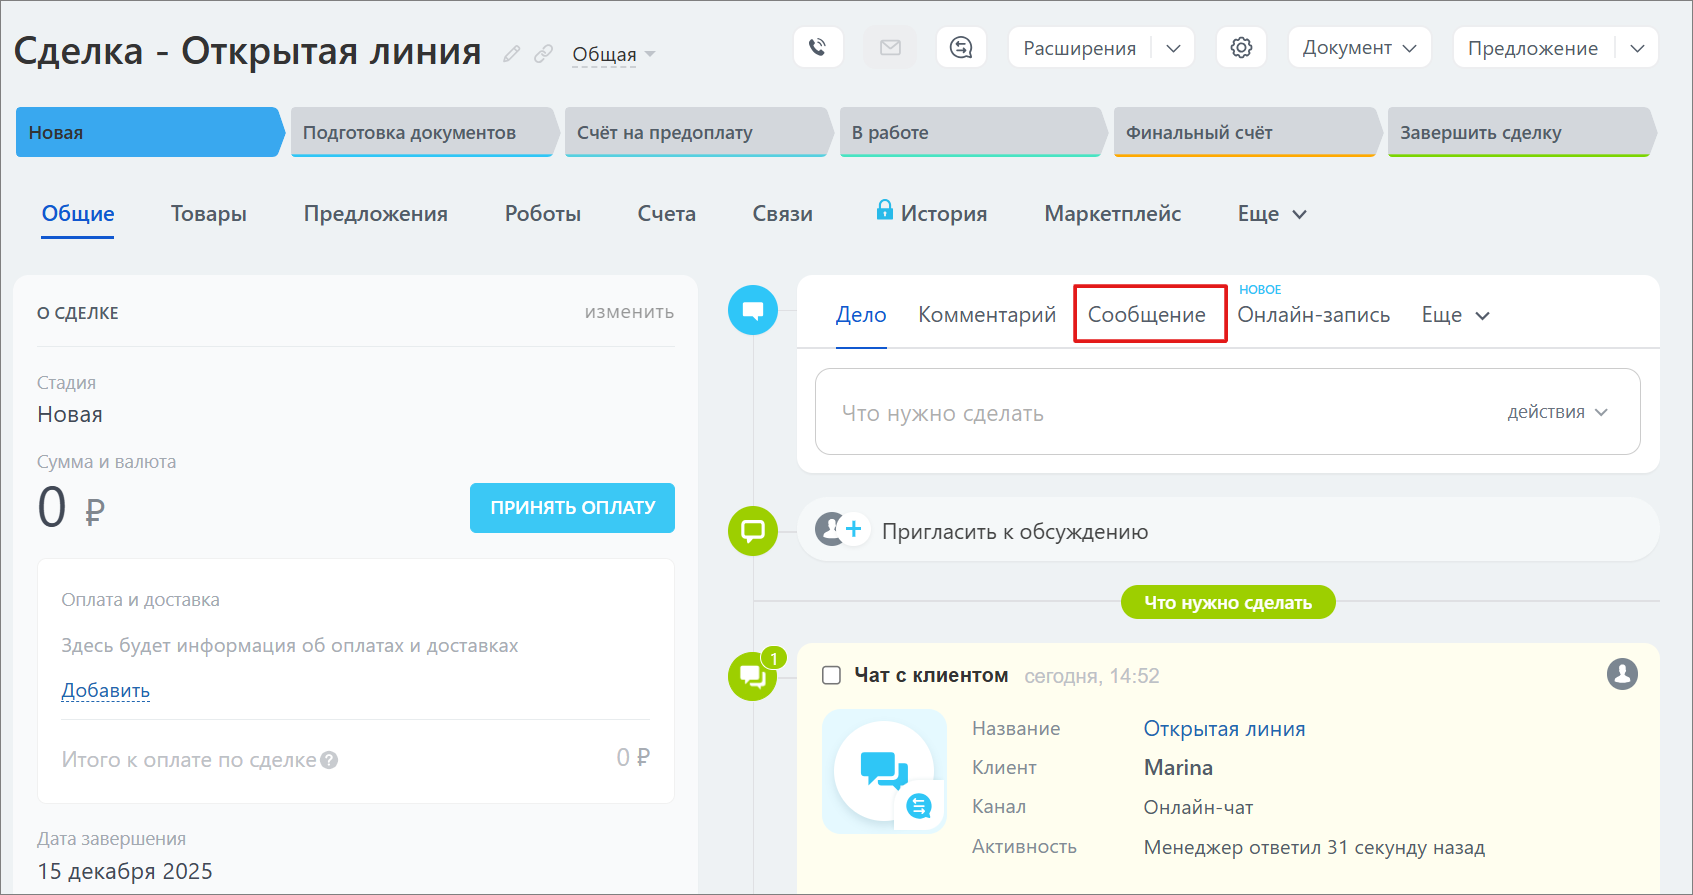
Task: Expand the действия dropdown in task field
Action: point(1557,412)
